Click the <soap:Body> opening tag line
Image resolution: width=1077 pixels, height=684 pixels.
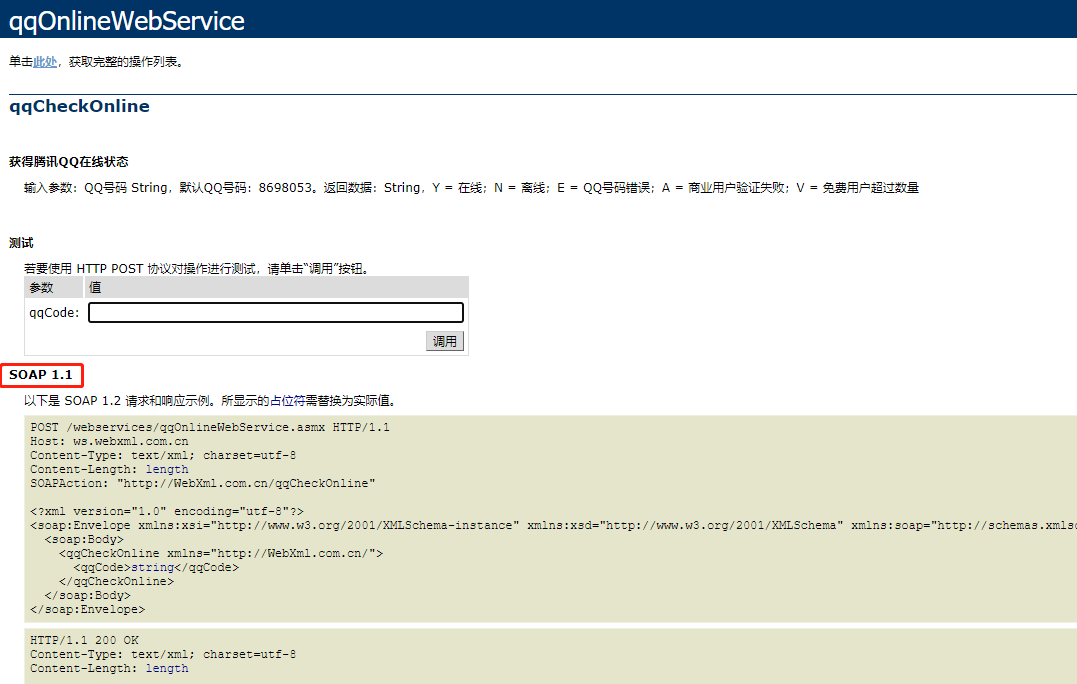84,540
